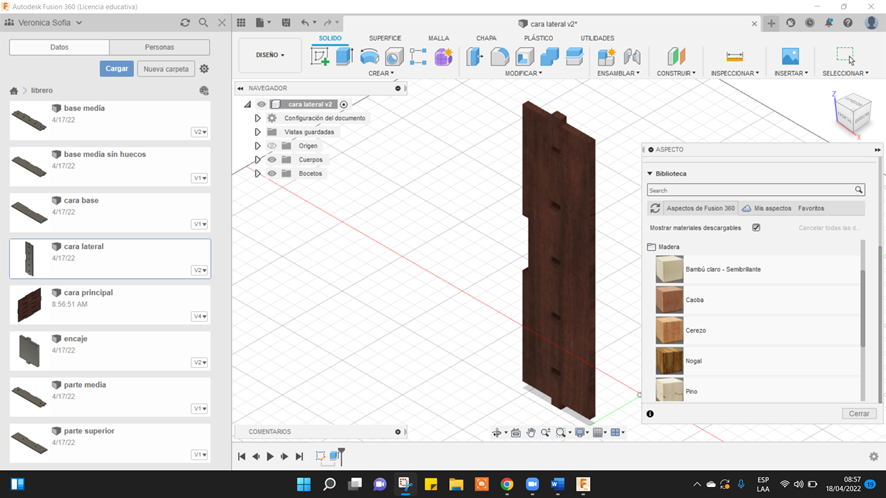Screen dimensions: 886x498
Task: Toggle visibility of Cuerpos folder
Action: (272, 160)
